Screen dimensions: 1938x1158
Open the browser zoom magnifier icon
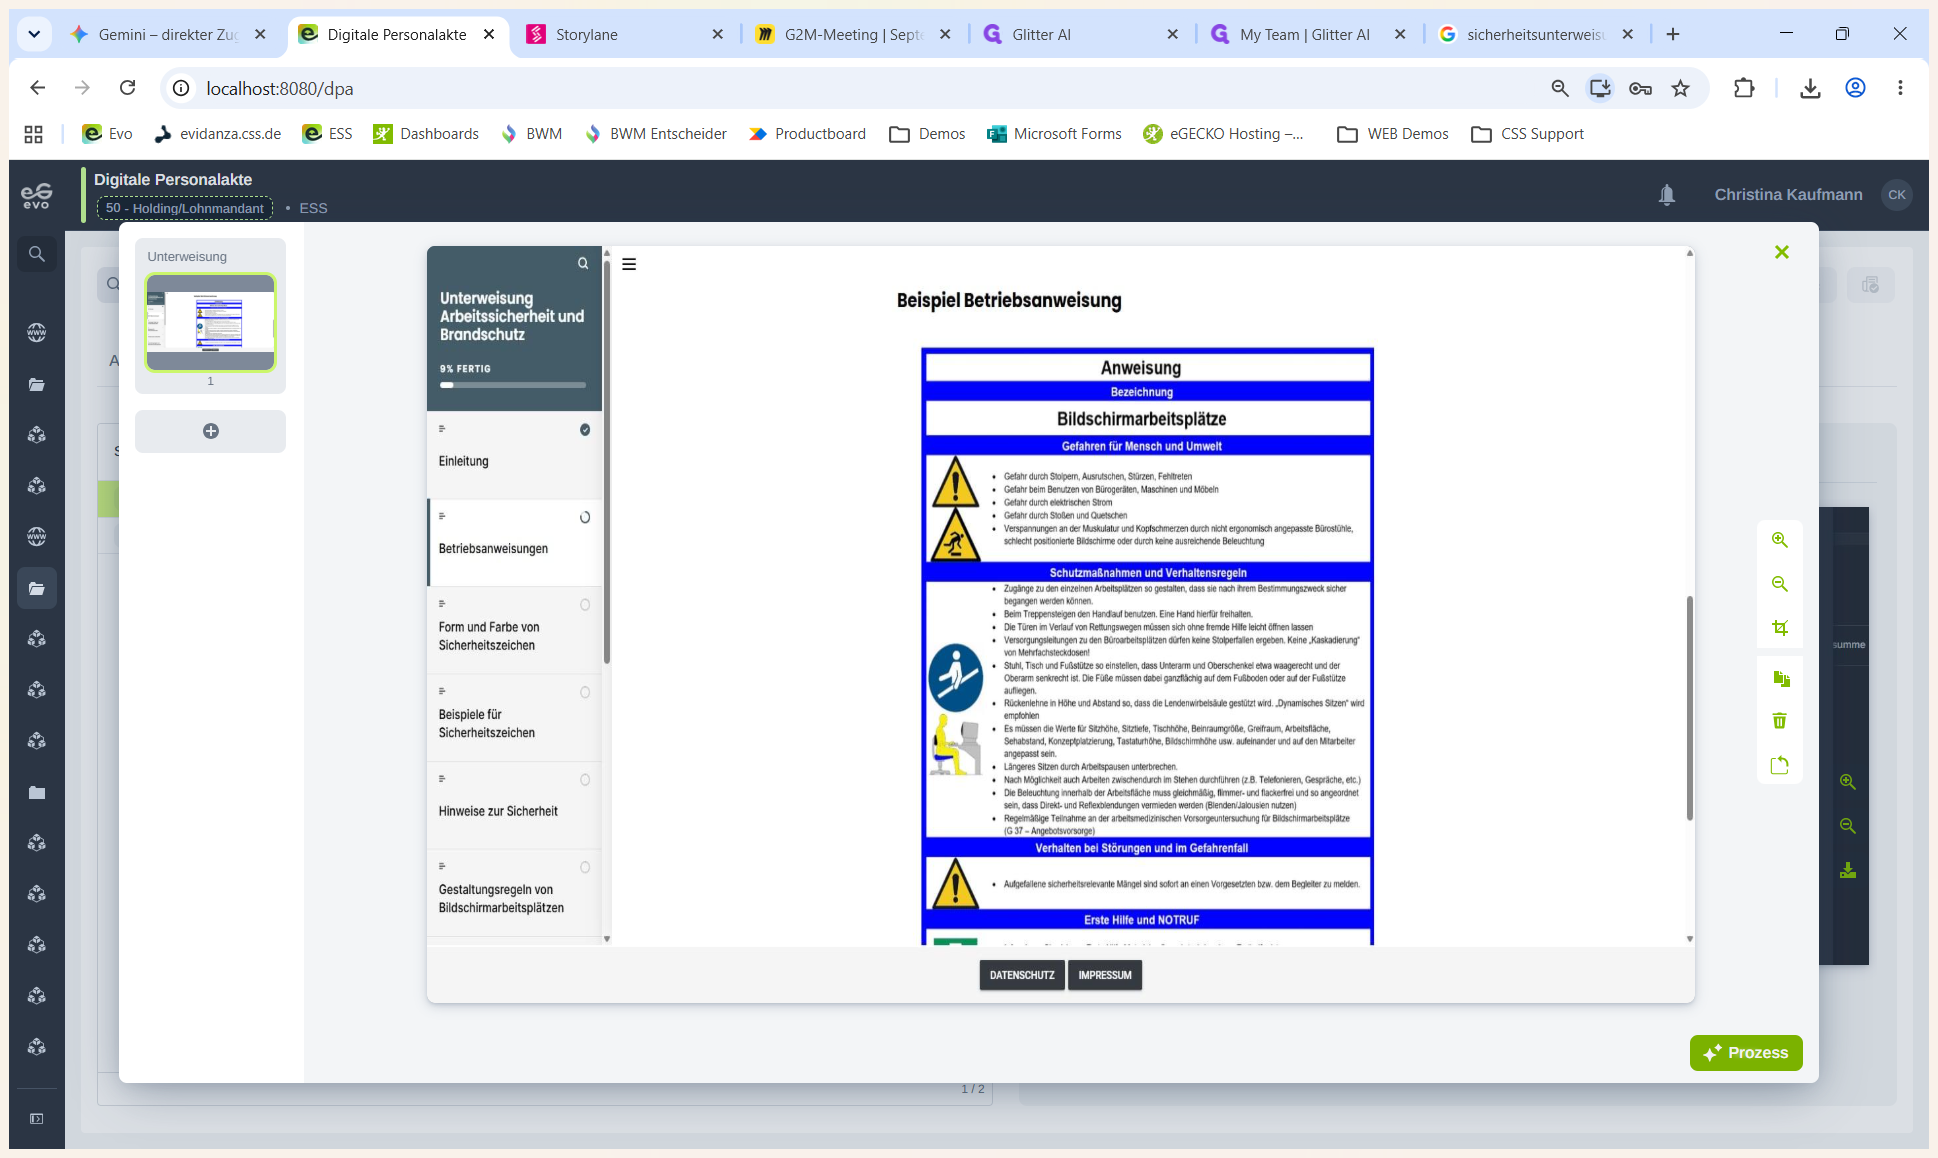[x=1560, y=88]
